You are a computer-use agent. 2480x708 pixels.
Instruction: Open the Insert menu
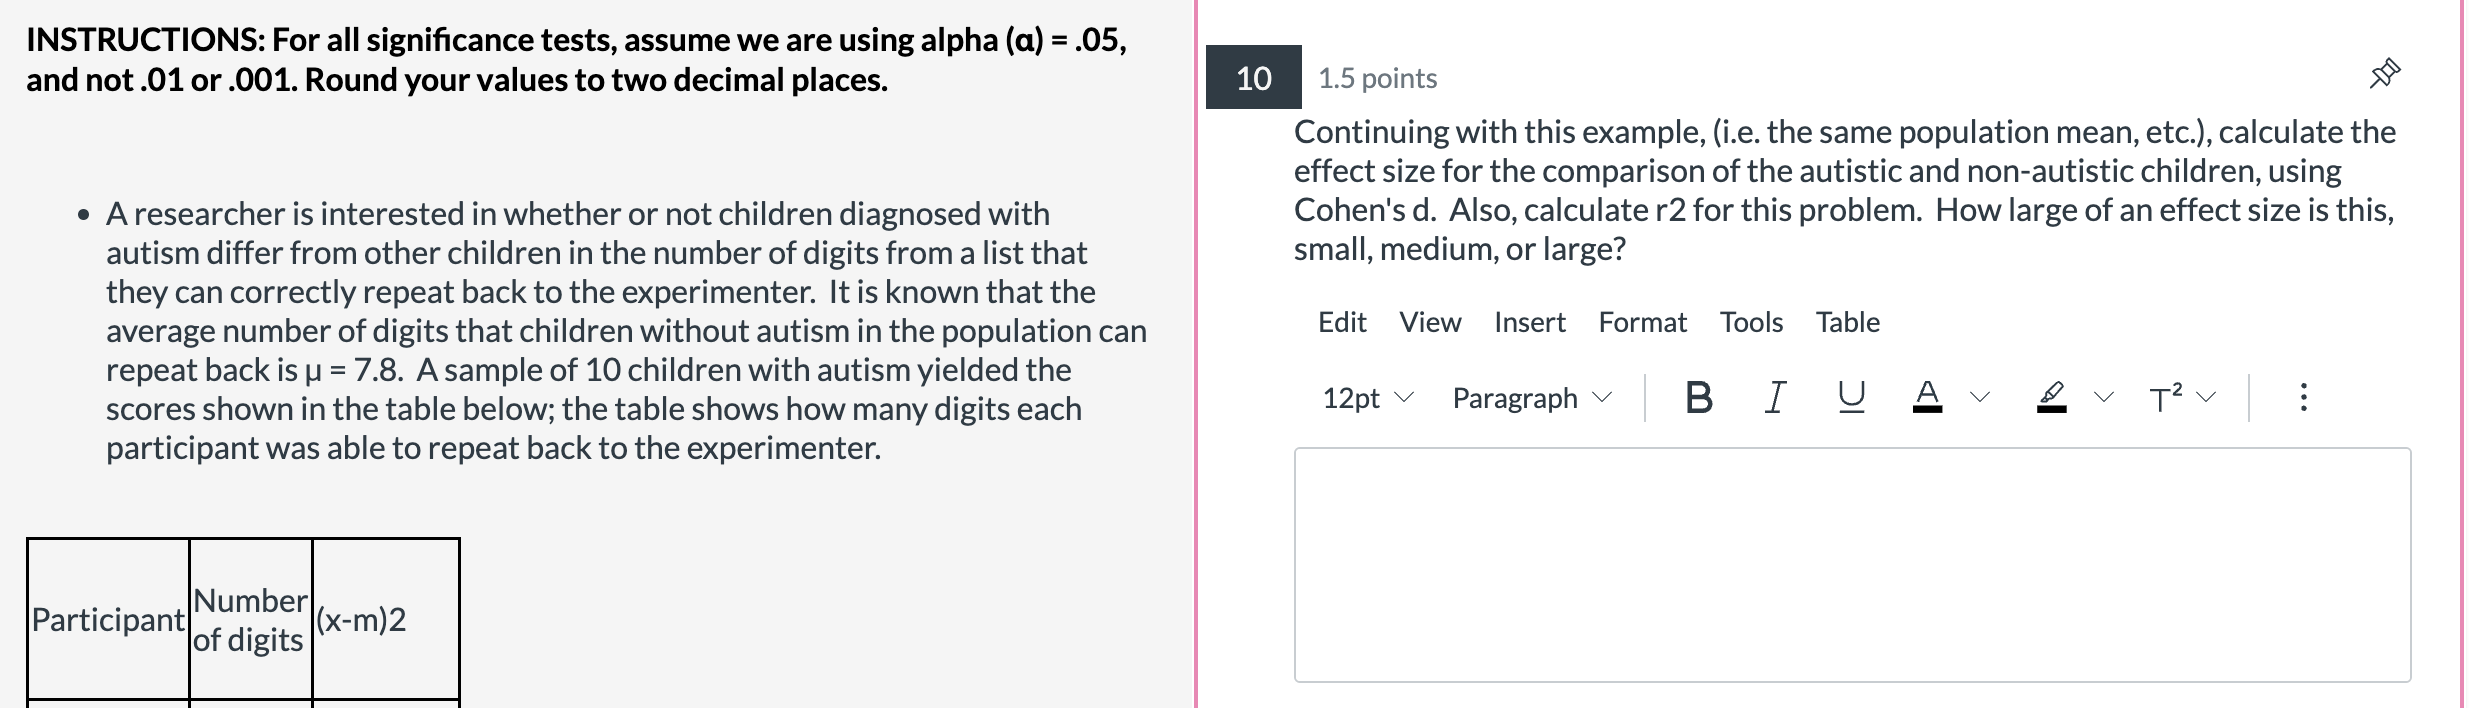click(1530, 322)
